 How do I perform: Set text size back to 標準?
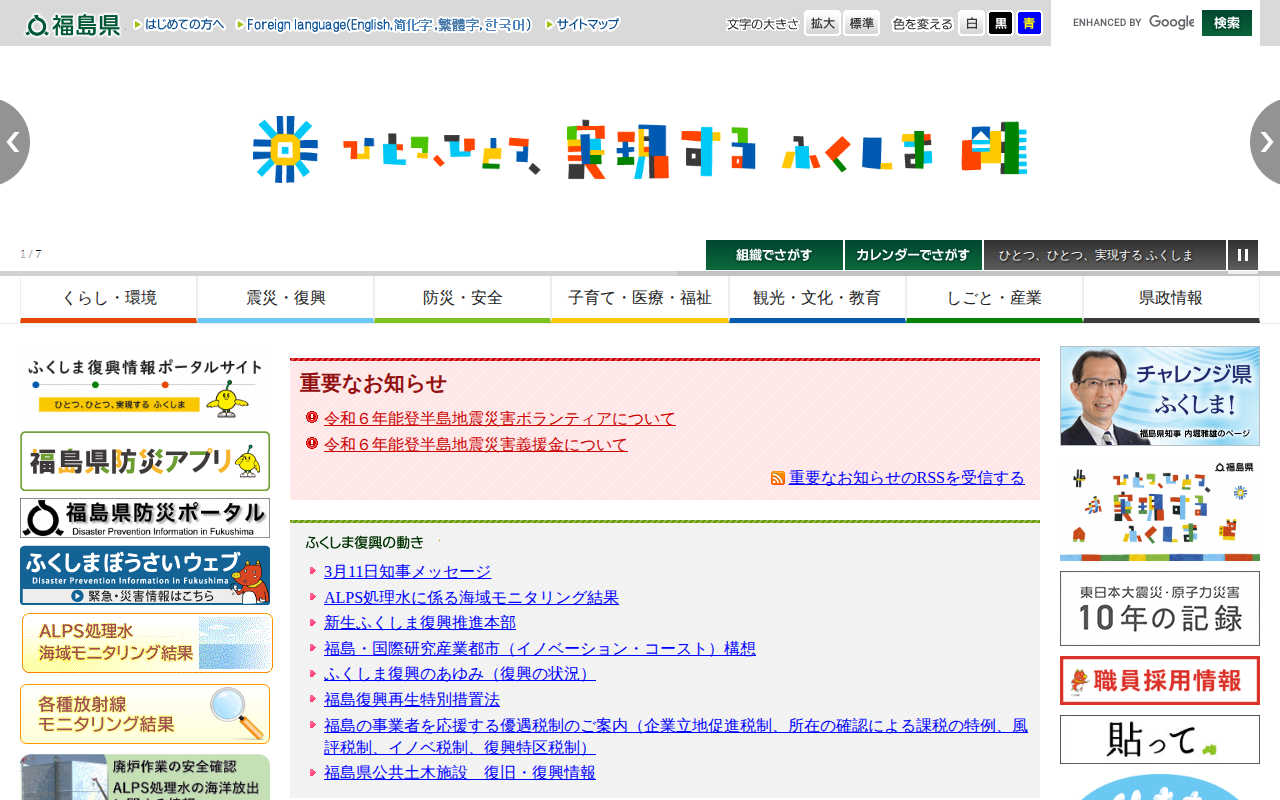point(860,22)
